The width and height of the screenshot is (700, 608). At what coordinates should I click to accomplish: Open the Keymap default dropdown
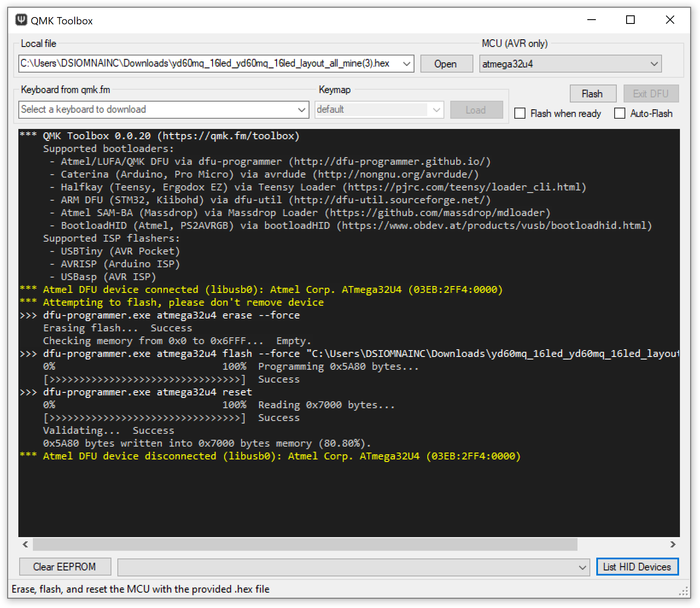[379, 110]
